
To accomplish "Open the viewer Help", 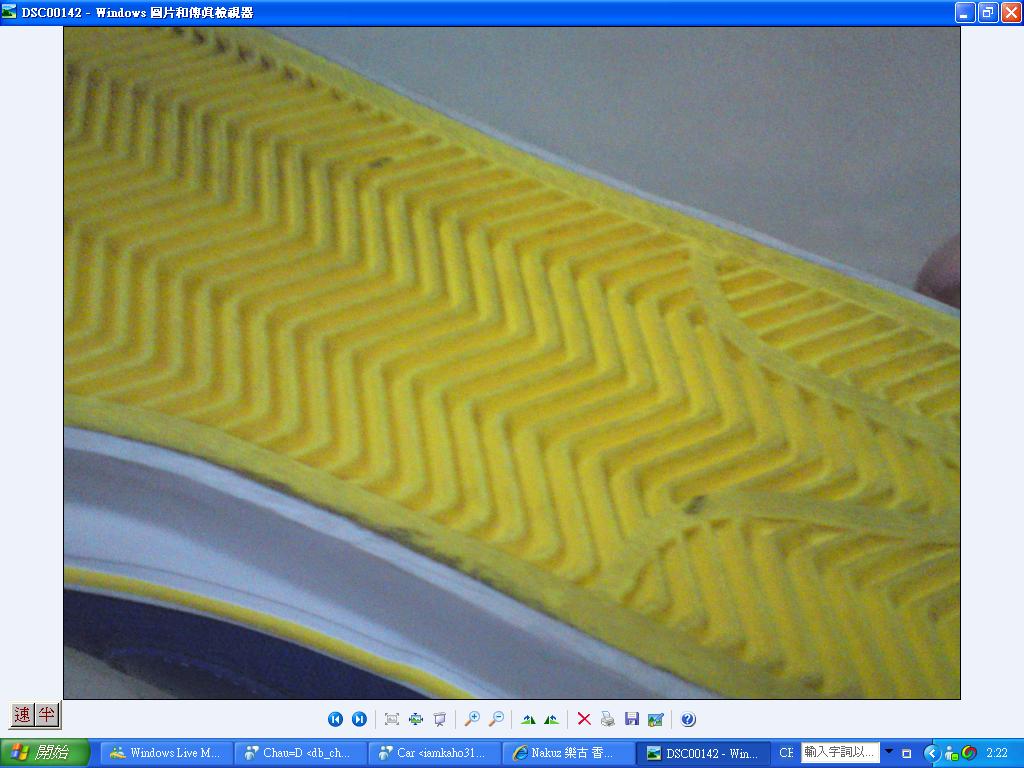I will [x=688, y=719].
